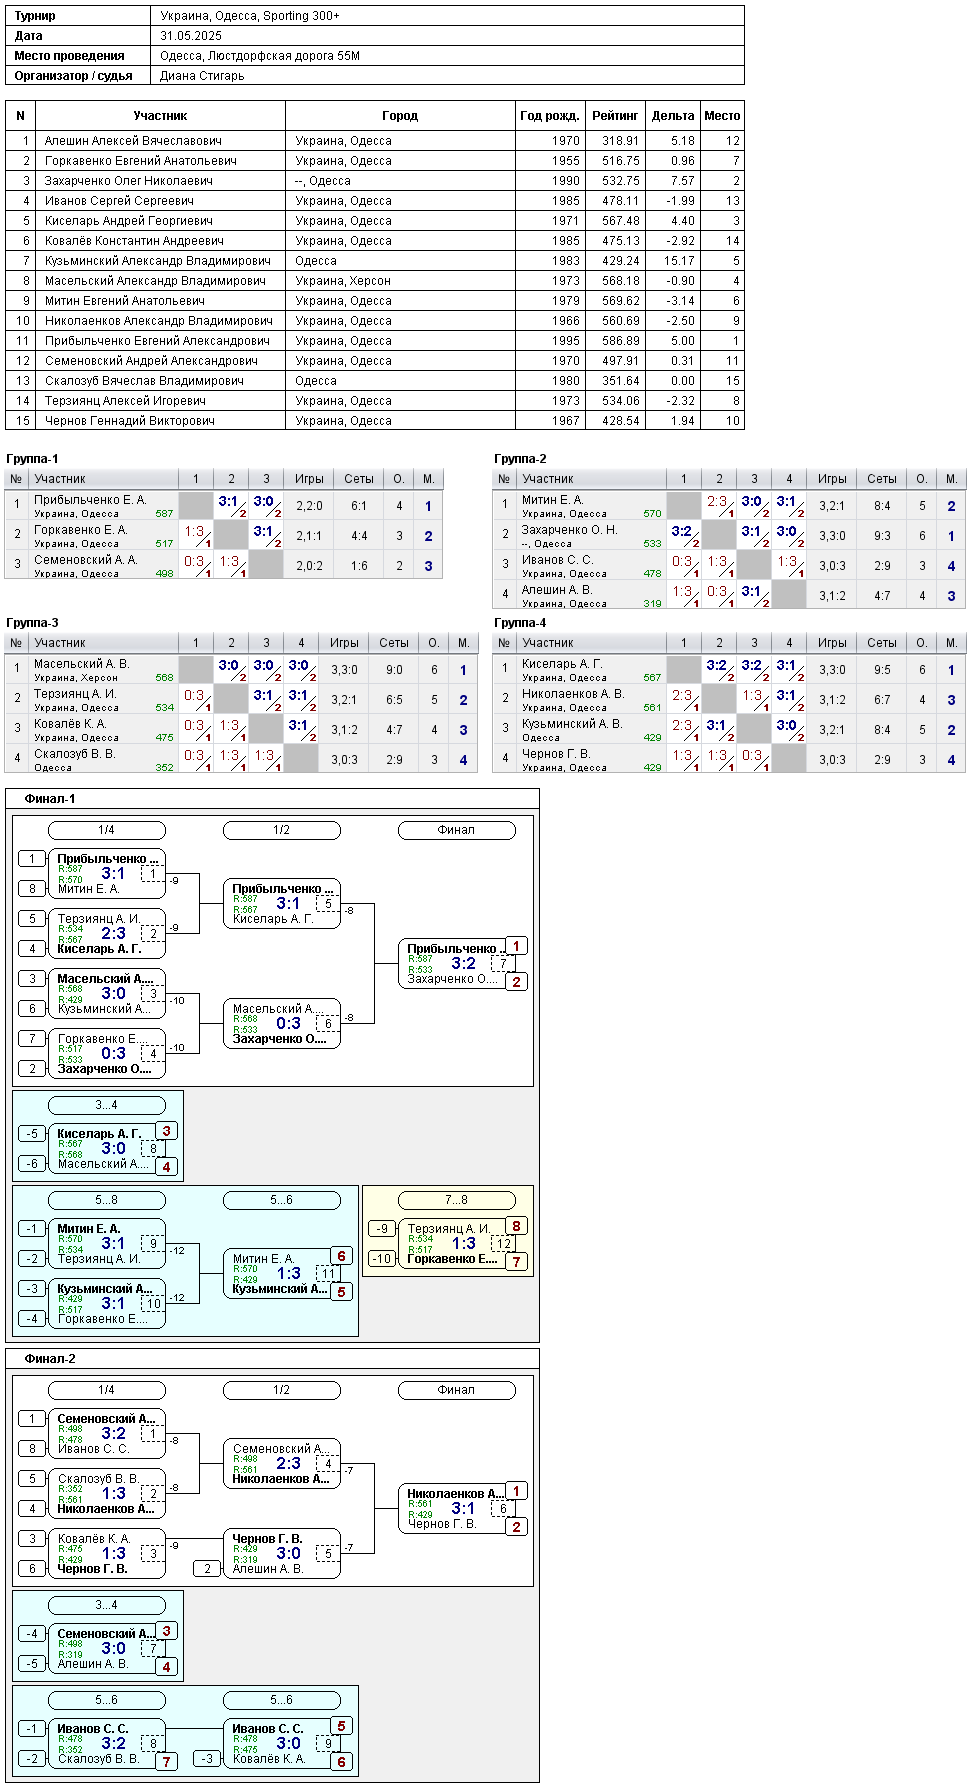Select participant 'Митин Евгений Анатольевич'
This screenshot has height=1788, width=976.
tap(125, 301)
